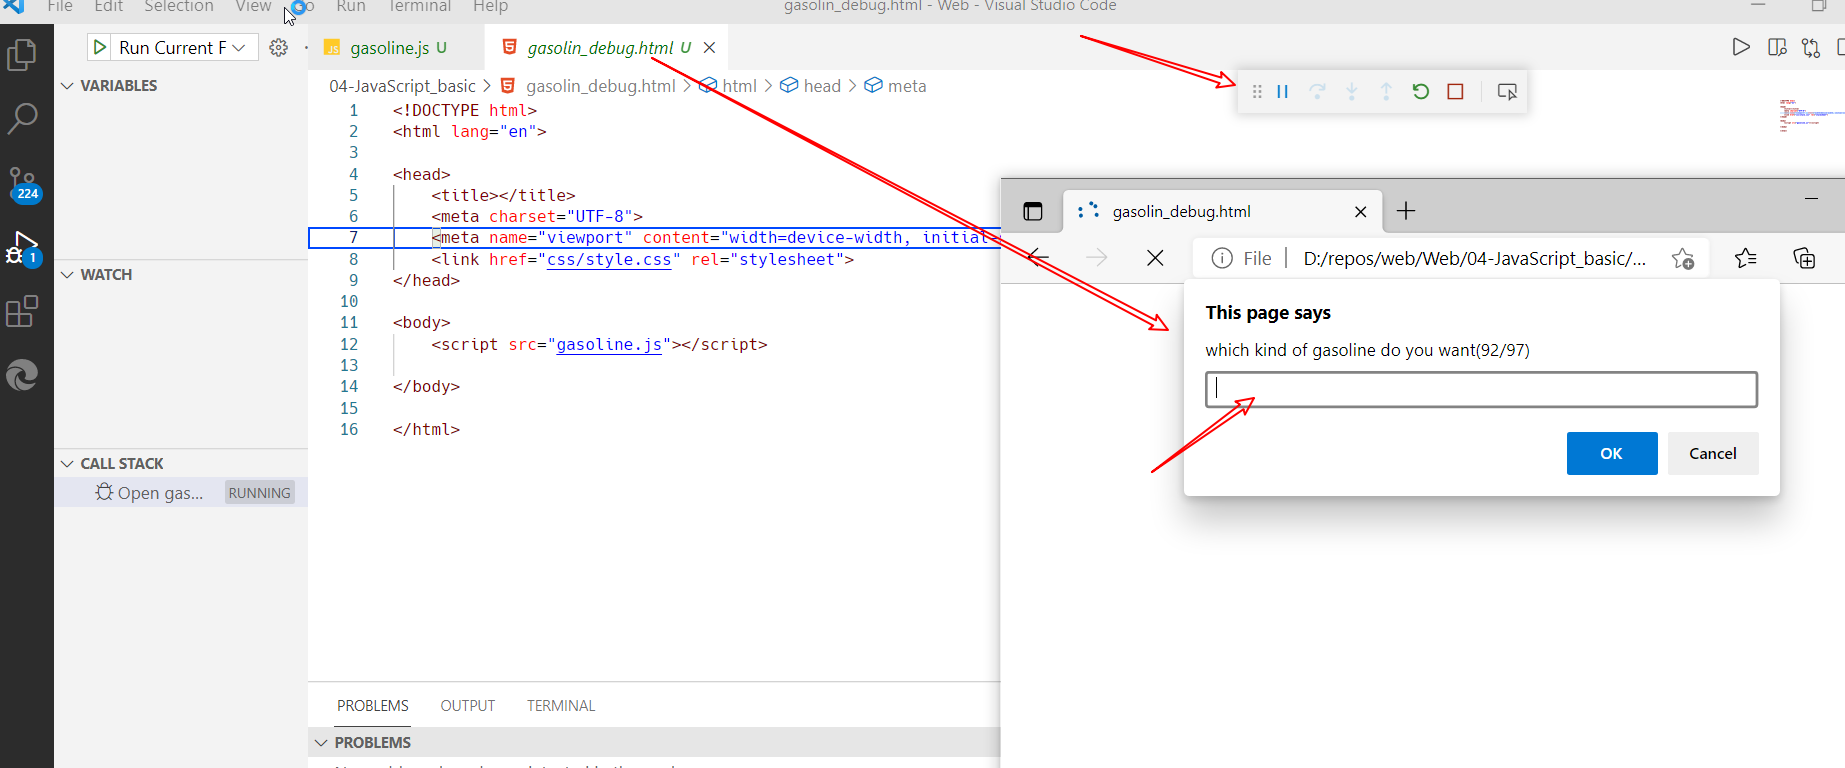1845x768 pixels.
Task: Start debugging with green play icon
Action: (x=100, y=47)
